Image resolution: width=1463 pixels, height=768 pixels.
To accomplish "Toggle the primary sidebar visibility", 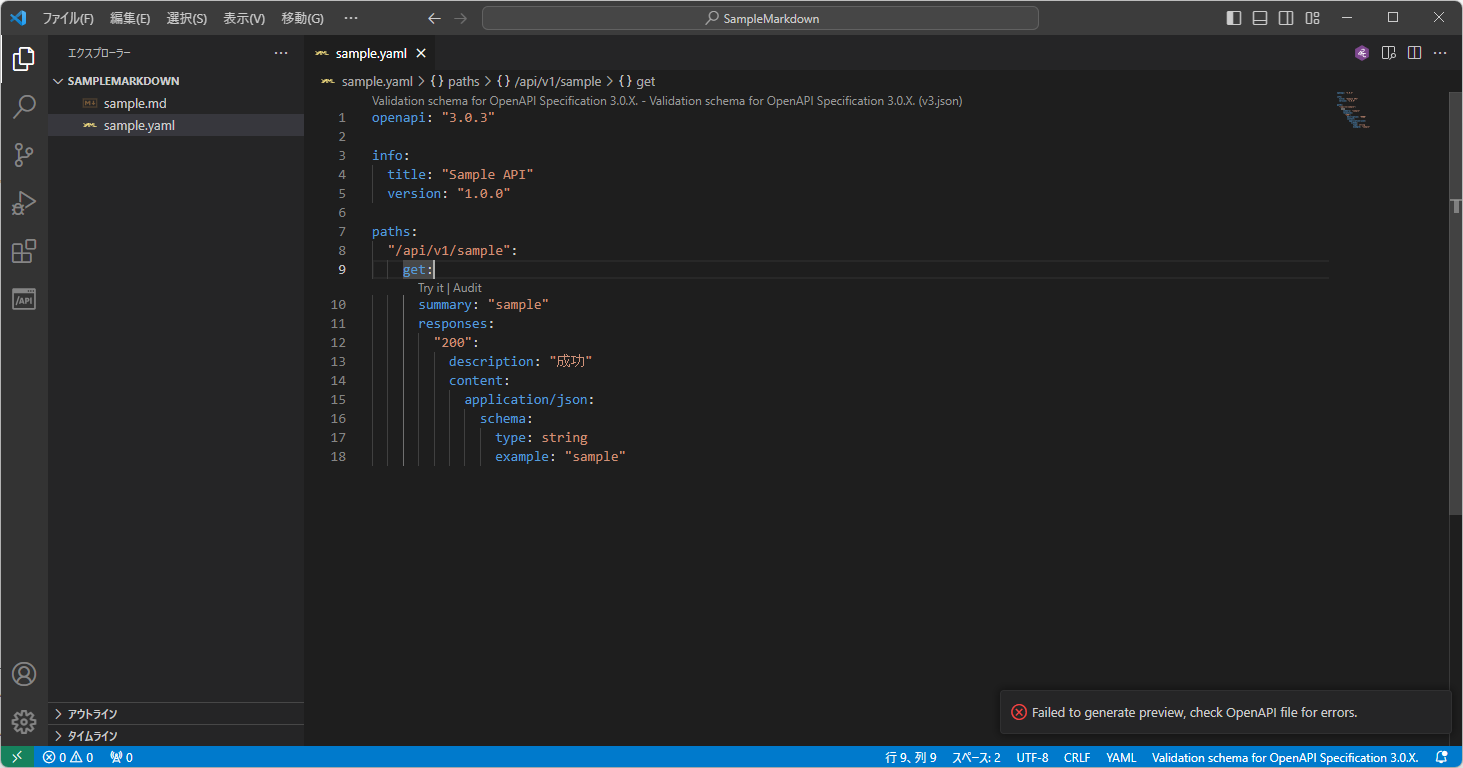I will 1233,17.
